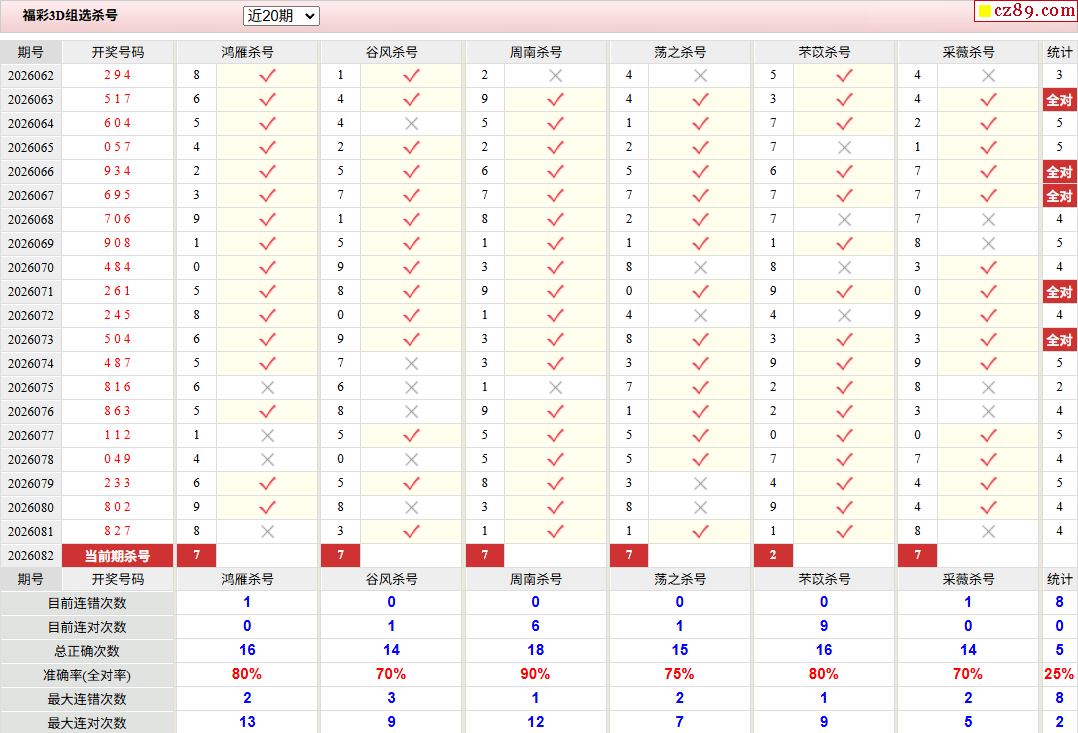Click the 鸿雁杀号 checkmark in row 2026062
The width and height of the screenshot is (1078, 733).
267,75
